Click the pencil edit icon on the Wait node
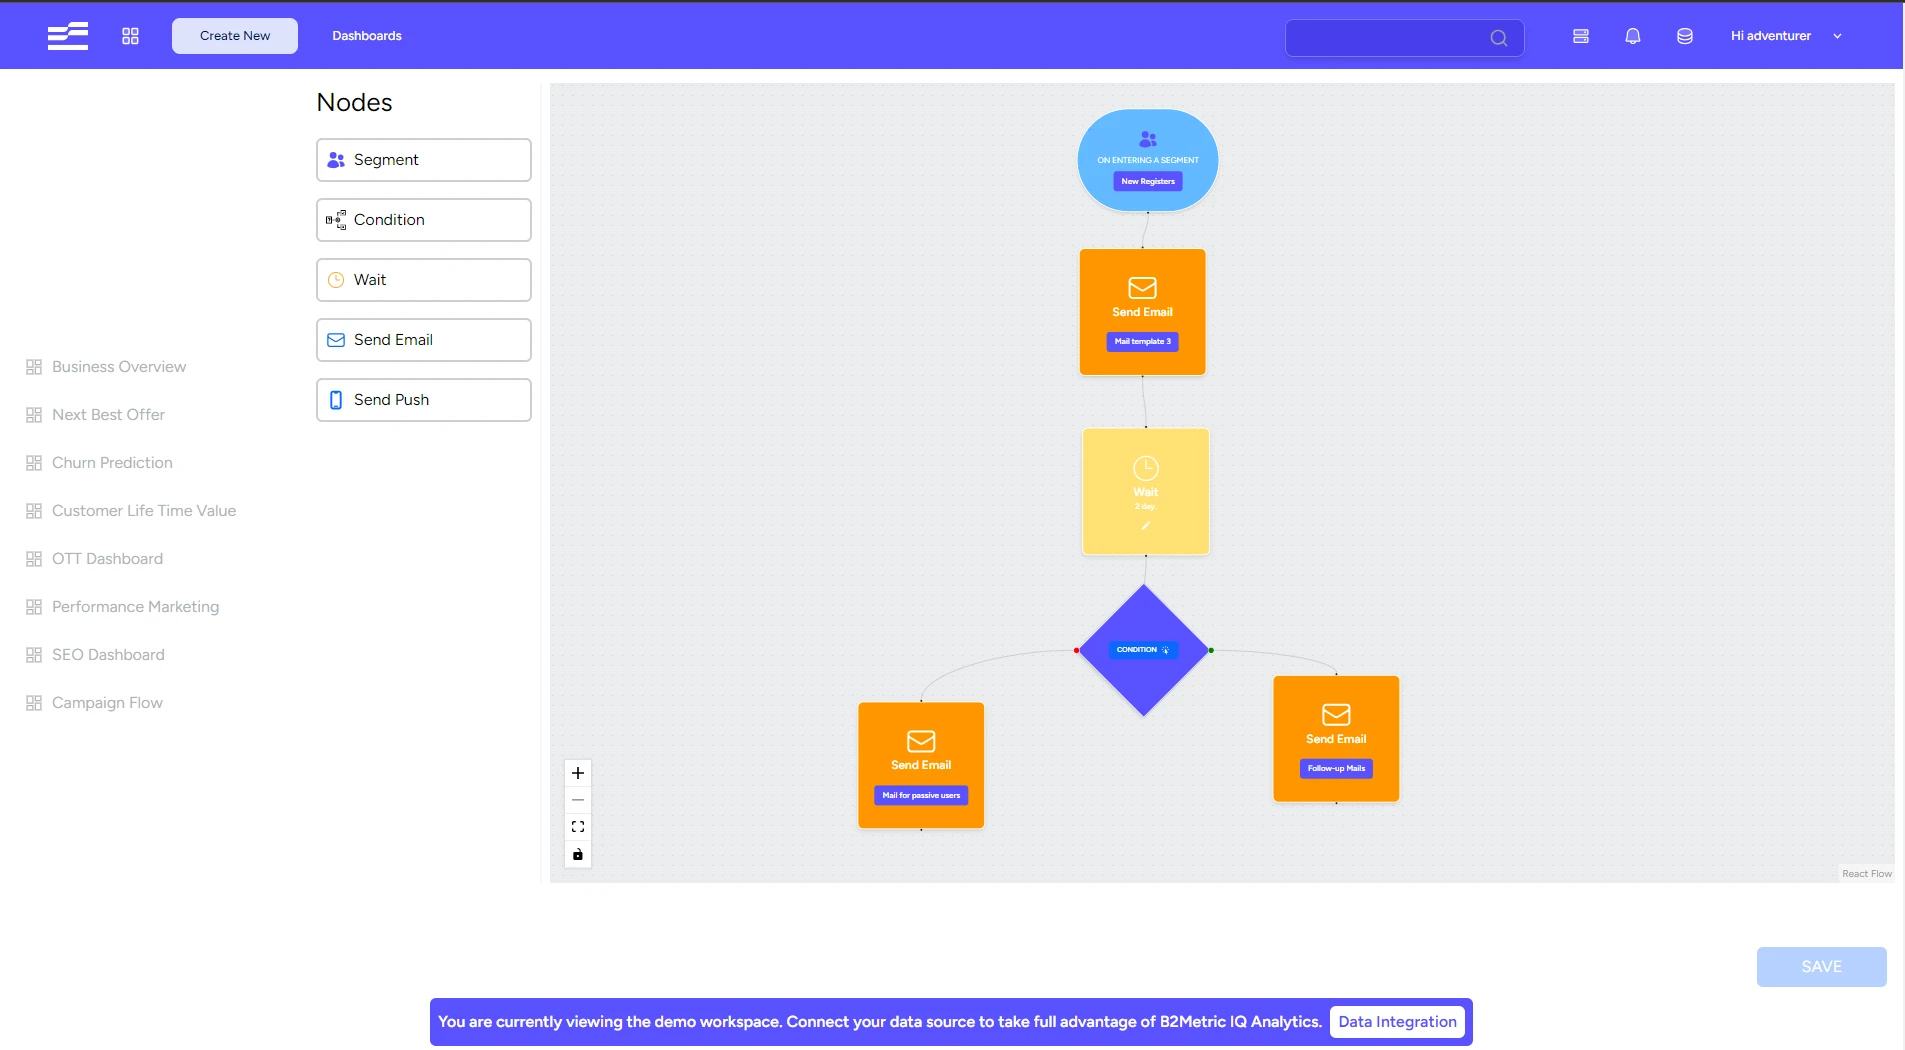Screen dimensions: 1905x1050 (1146, 526)
